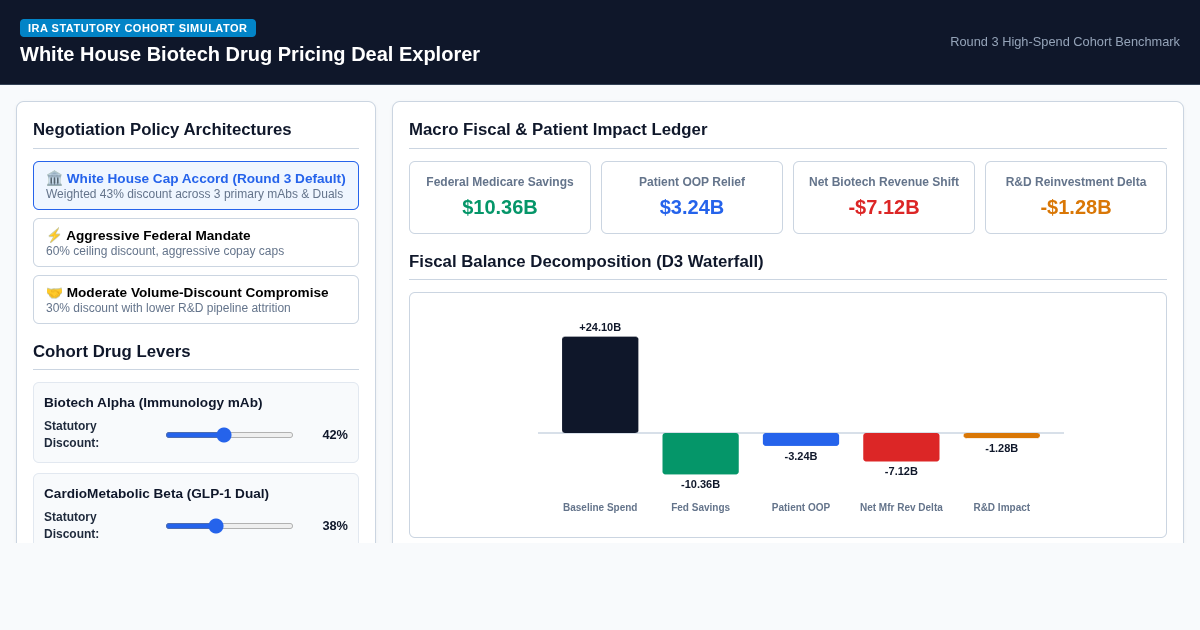Click the 38% CardioMetabolic Beta discount value
This screenshot has width=1200, height=630.
click(x=335, y=526)
